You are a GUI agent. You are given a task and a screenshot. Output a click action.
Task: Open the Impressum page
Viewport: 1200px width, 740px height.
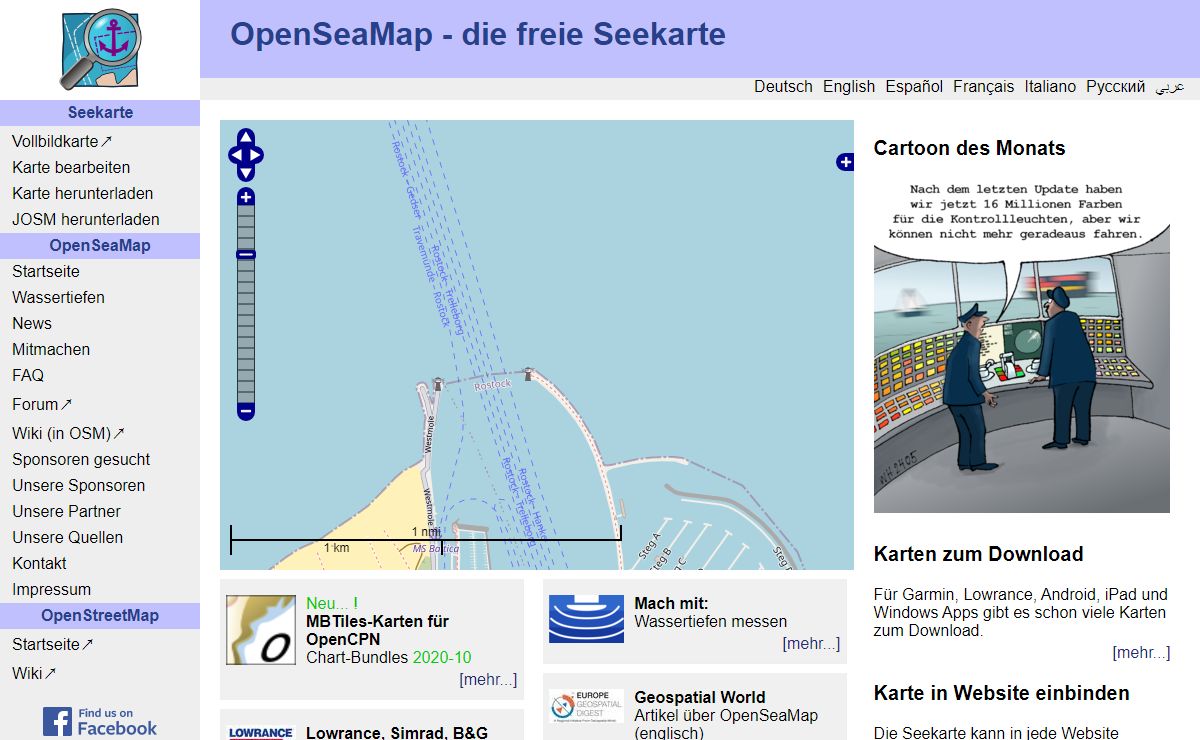click(51, 589)
